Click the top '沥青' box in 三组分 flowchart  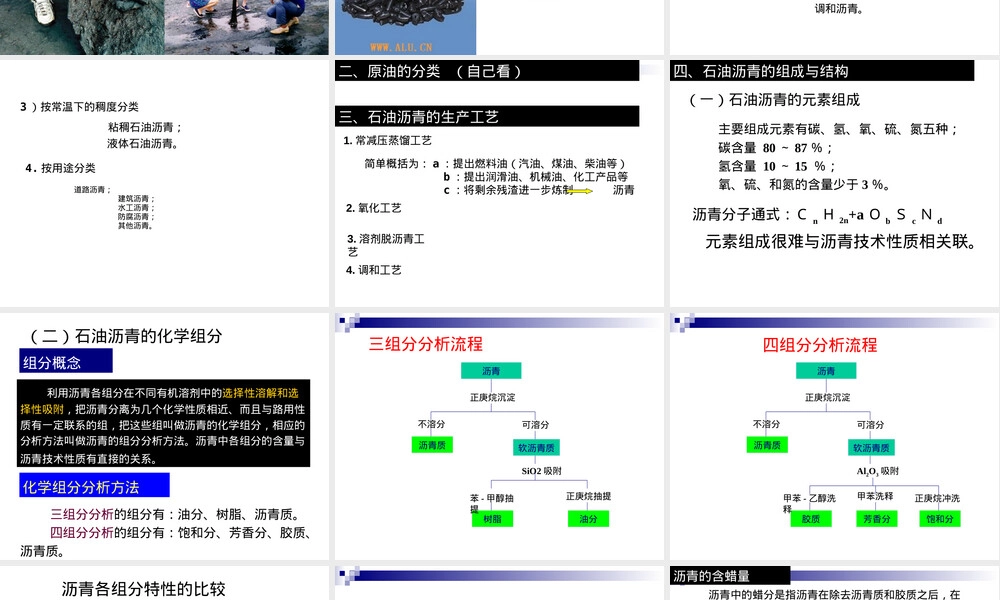[491, 370]
